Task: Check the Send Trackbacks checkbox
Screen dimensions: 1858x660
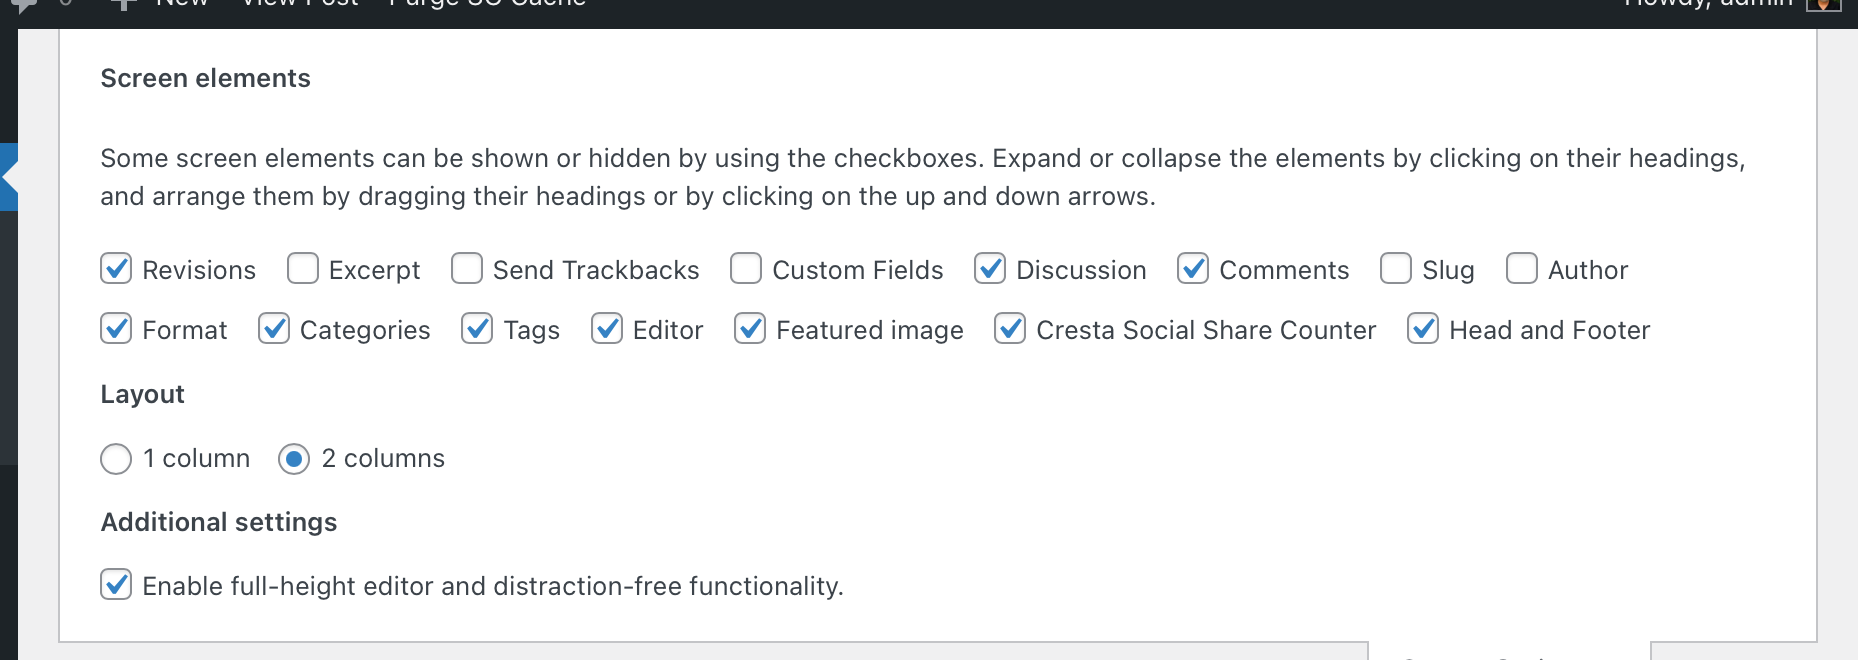Action: (x=466, y=268)
